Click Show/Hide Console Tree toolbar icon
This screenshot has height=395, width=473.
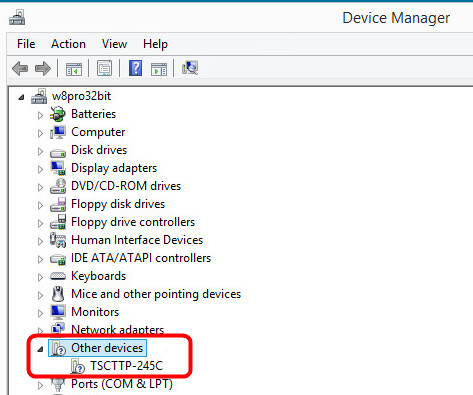74,69
